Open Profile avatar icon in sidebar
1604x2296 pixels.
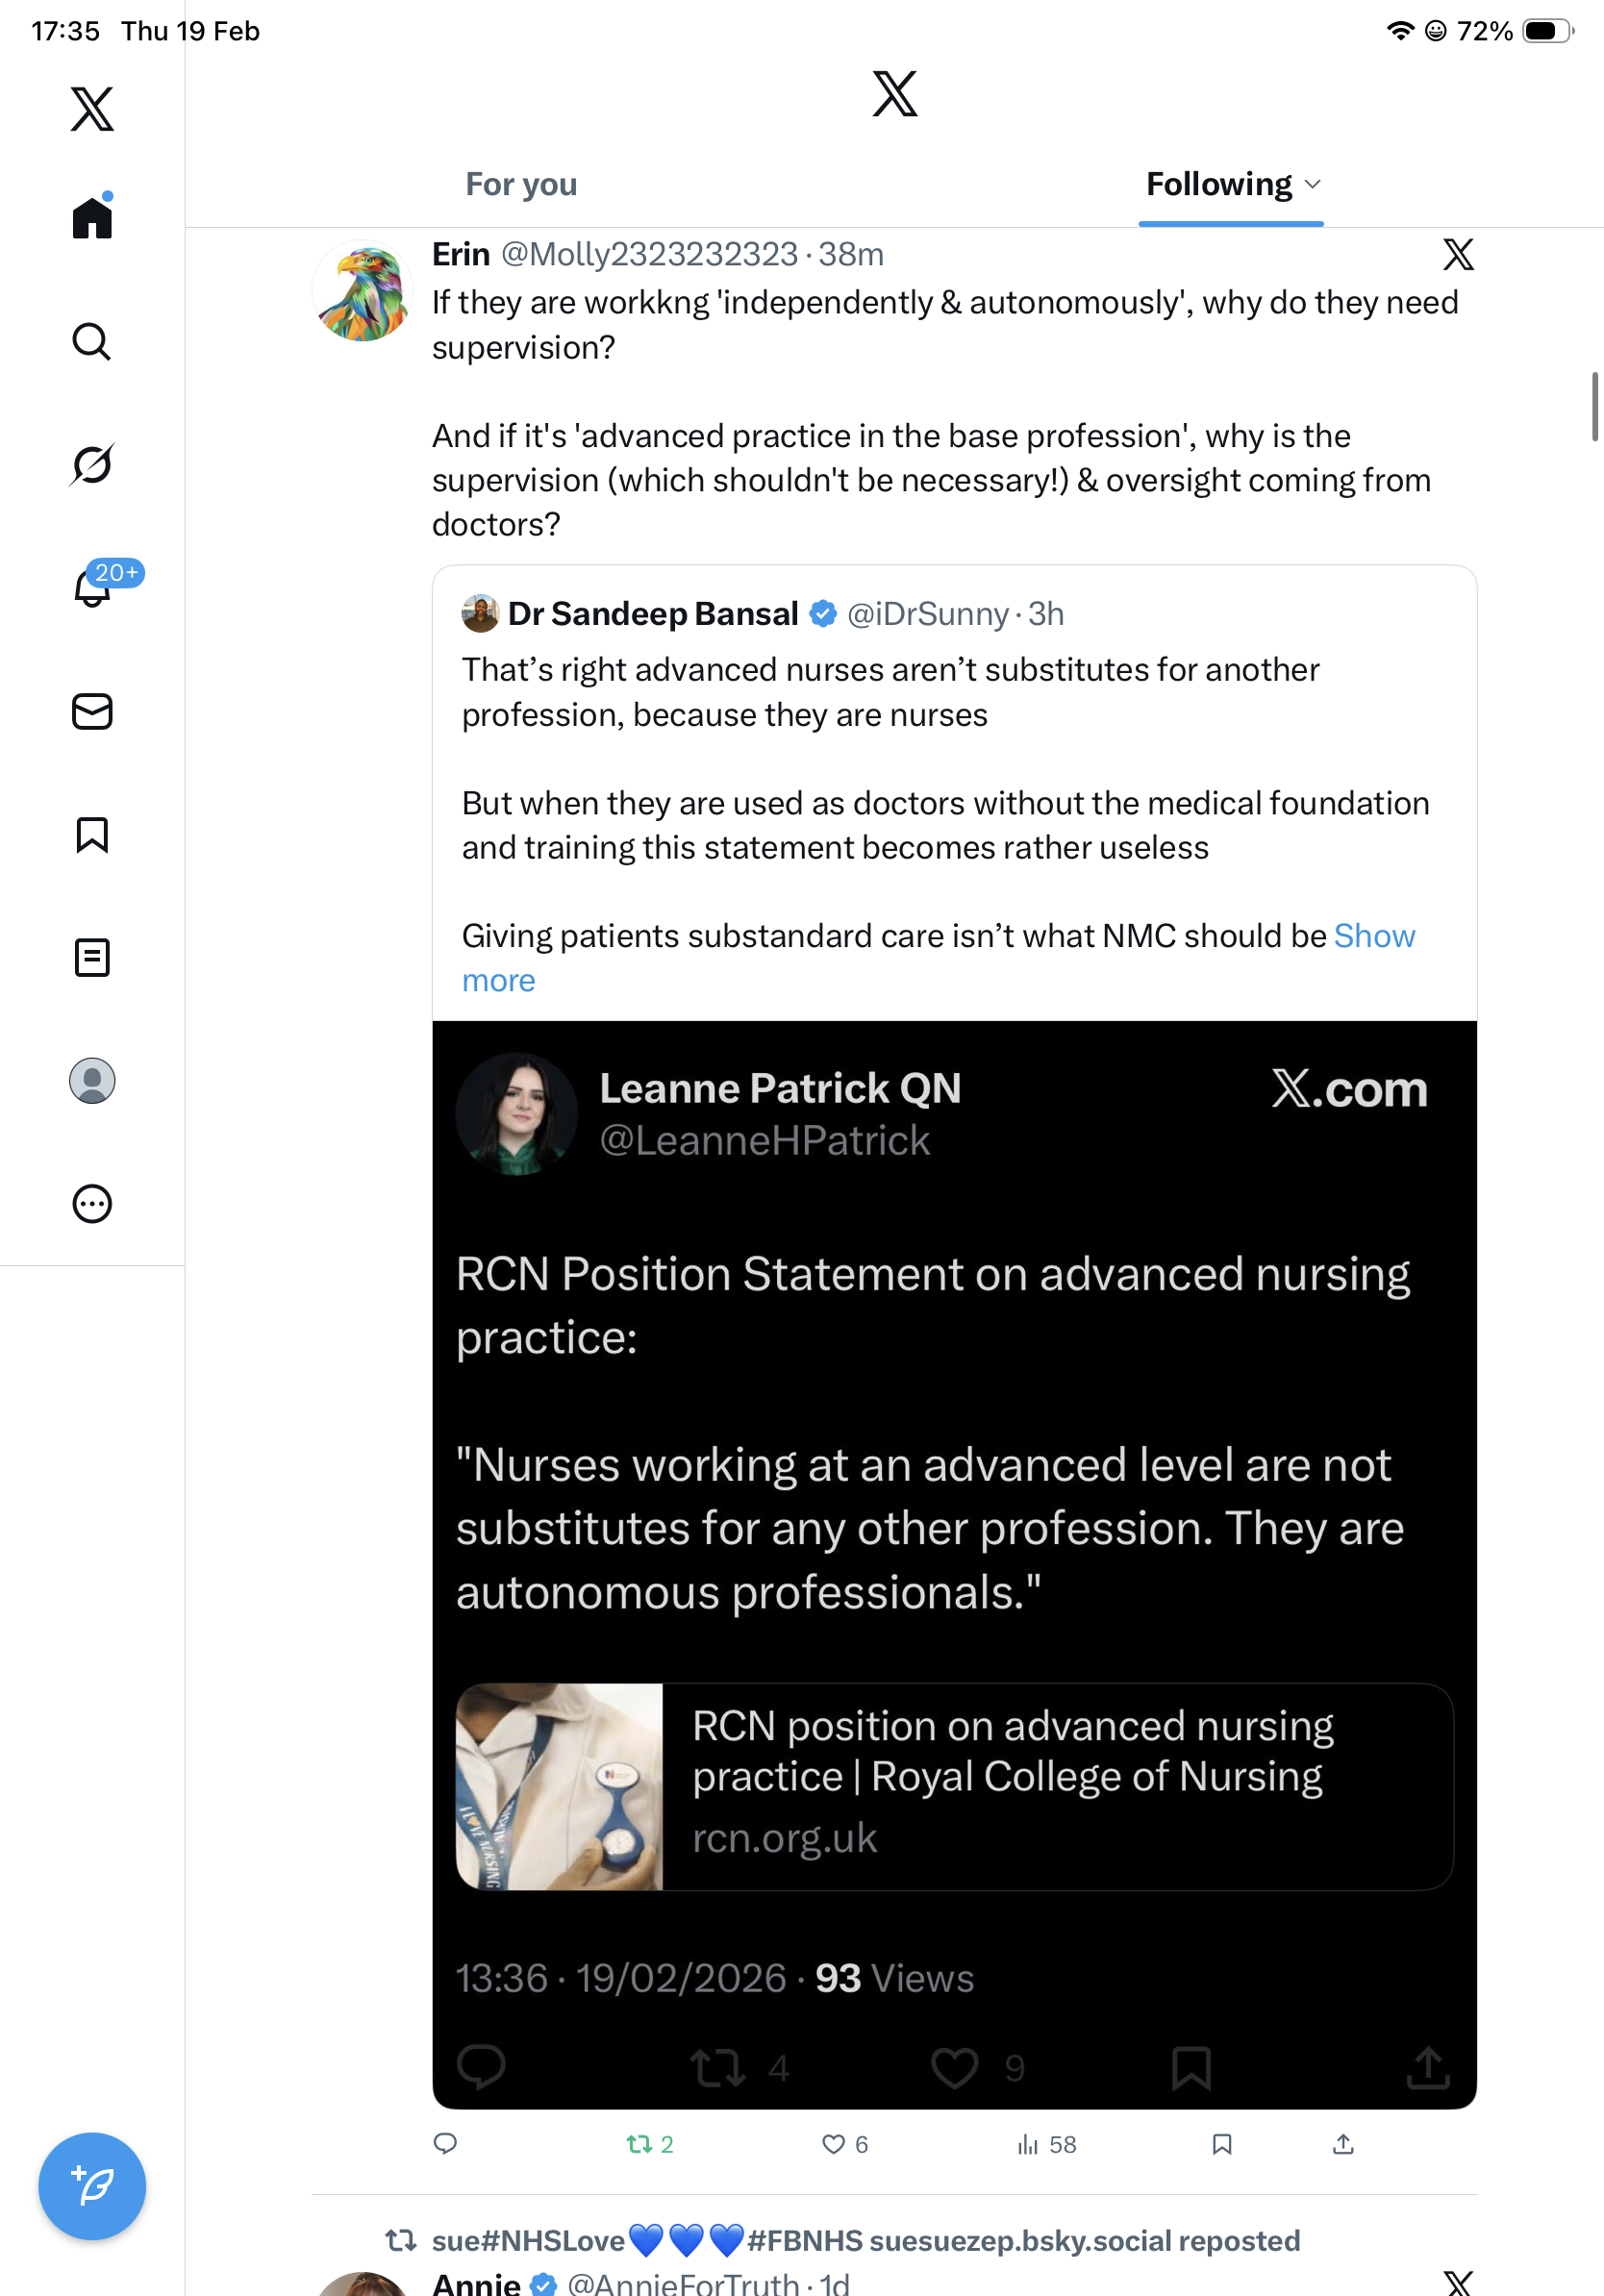tap(92, 1081)
